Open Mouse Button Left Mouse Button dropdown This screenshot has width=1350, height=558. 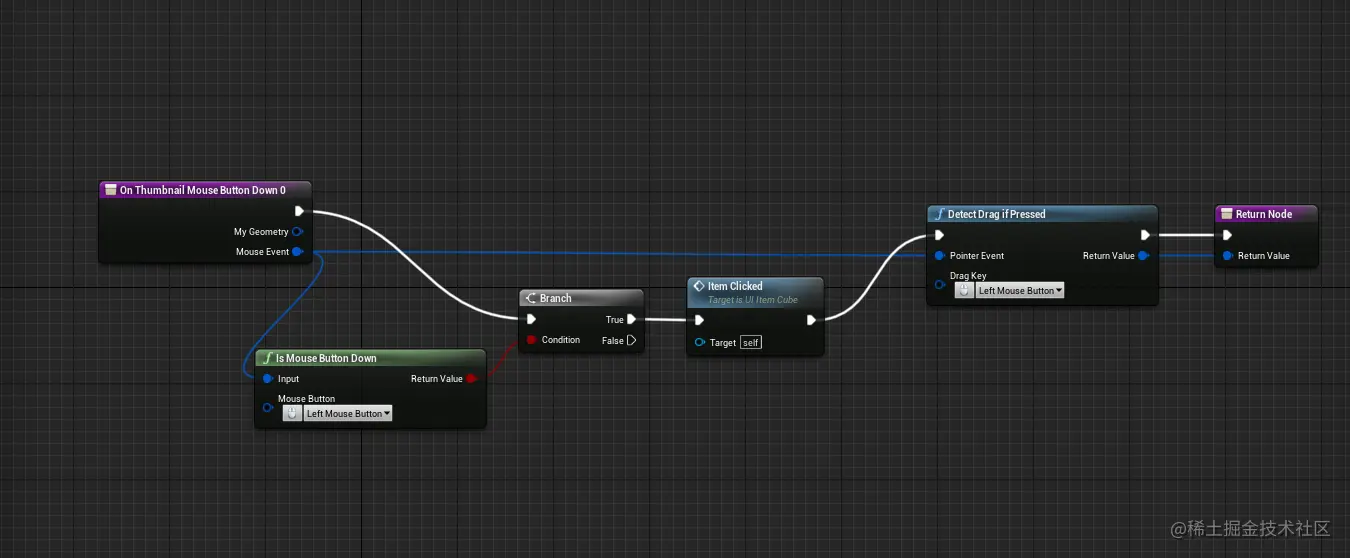tap(348, 413)
